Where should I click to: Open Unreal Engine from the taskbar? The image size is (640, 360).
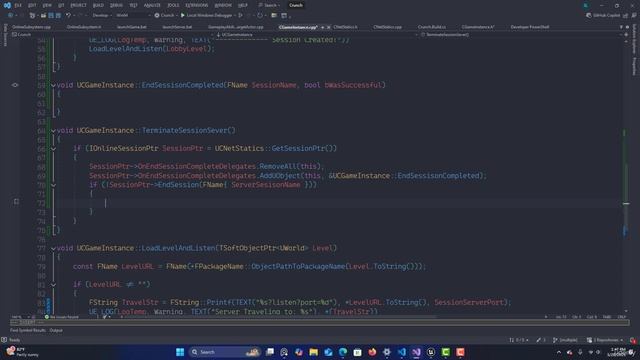(x=431, y=352)
